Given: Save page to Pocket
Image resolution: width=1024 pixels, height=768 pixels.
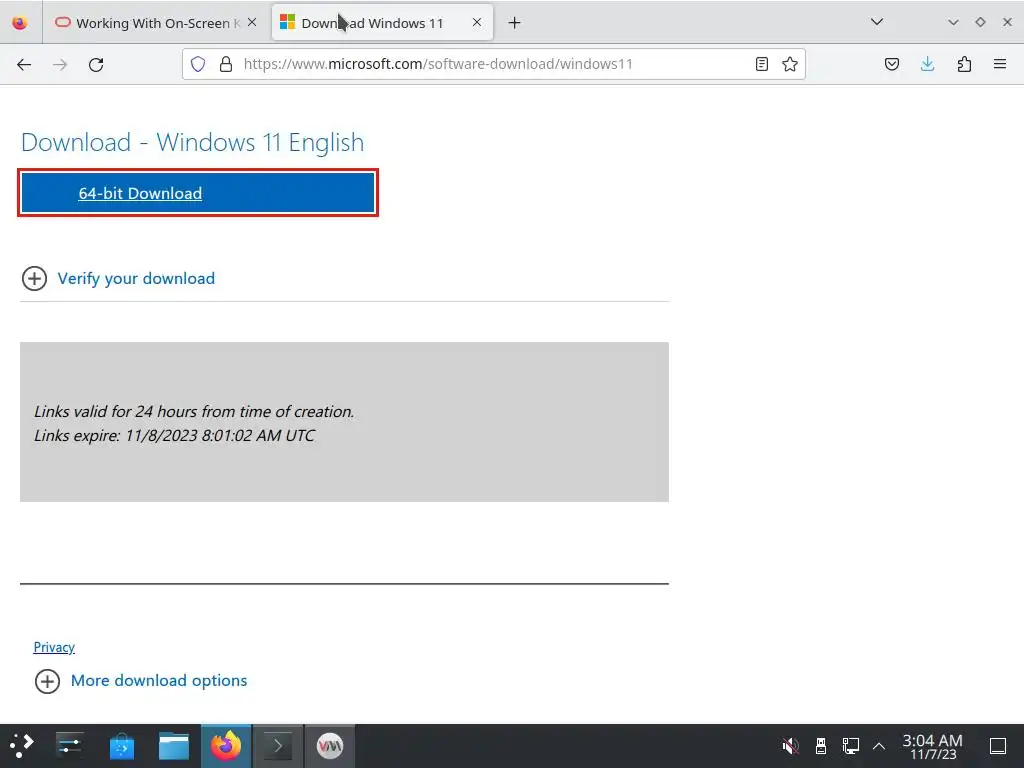Looking at the screenshot, I should 891,64.
